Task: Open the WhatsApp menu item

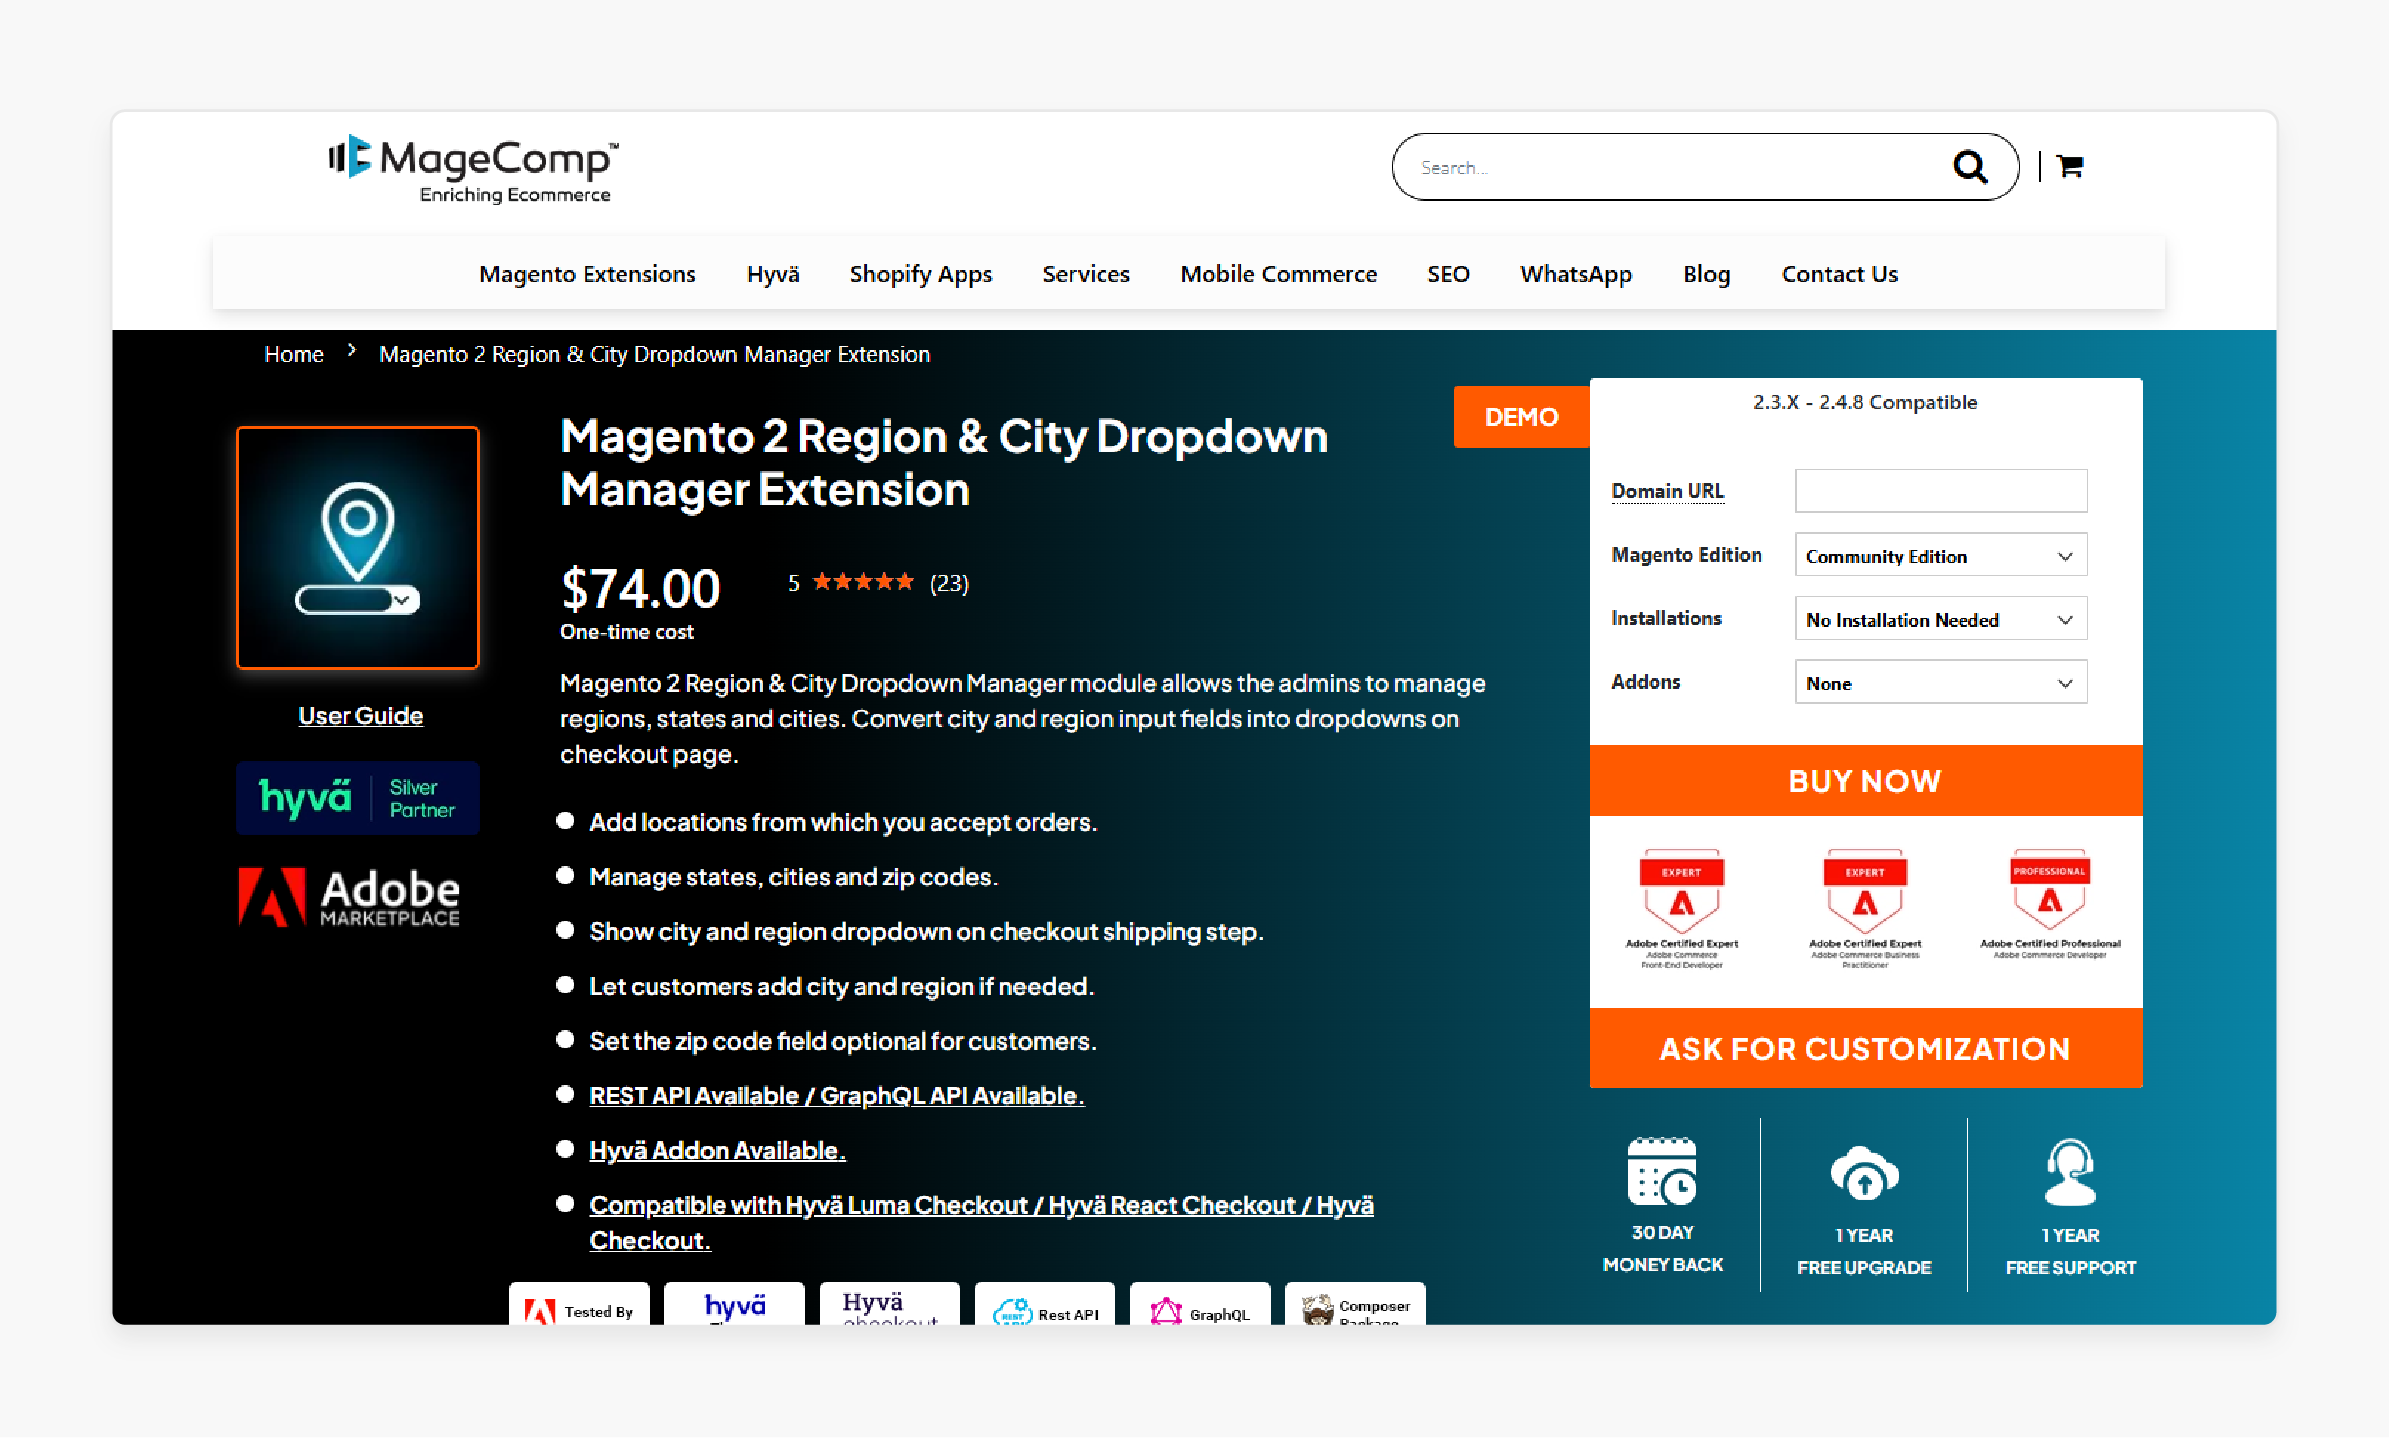Action: (1576, 274)
